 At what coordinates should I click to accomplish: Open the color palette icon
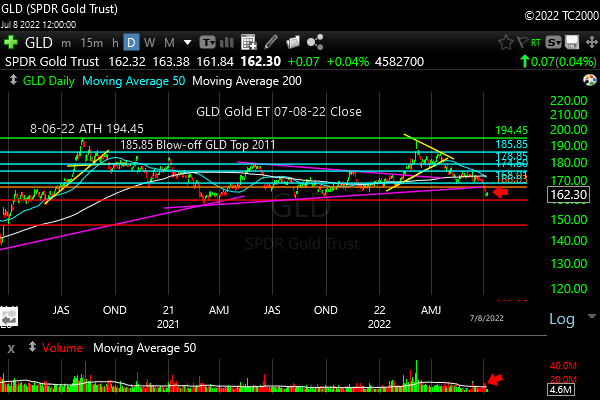(x=590, y=80)
